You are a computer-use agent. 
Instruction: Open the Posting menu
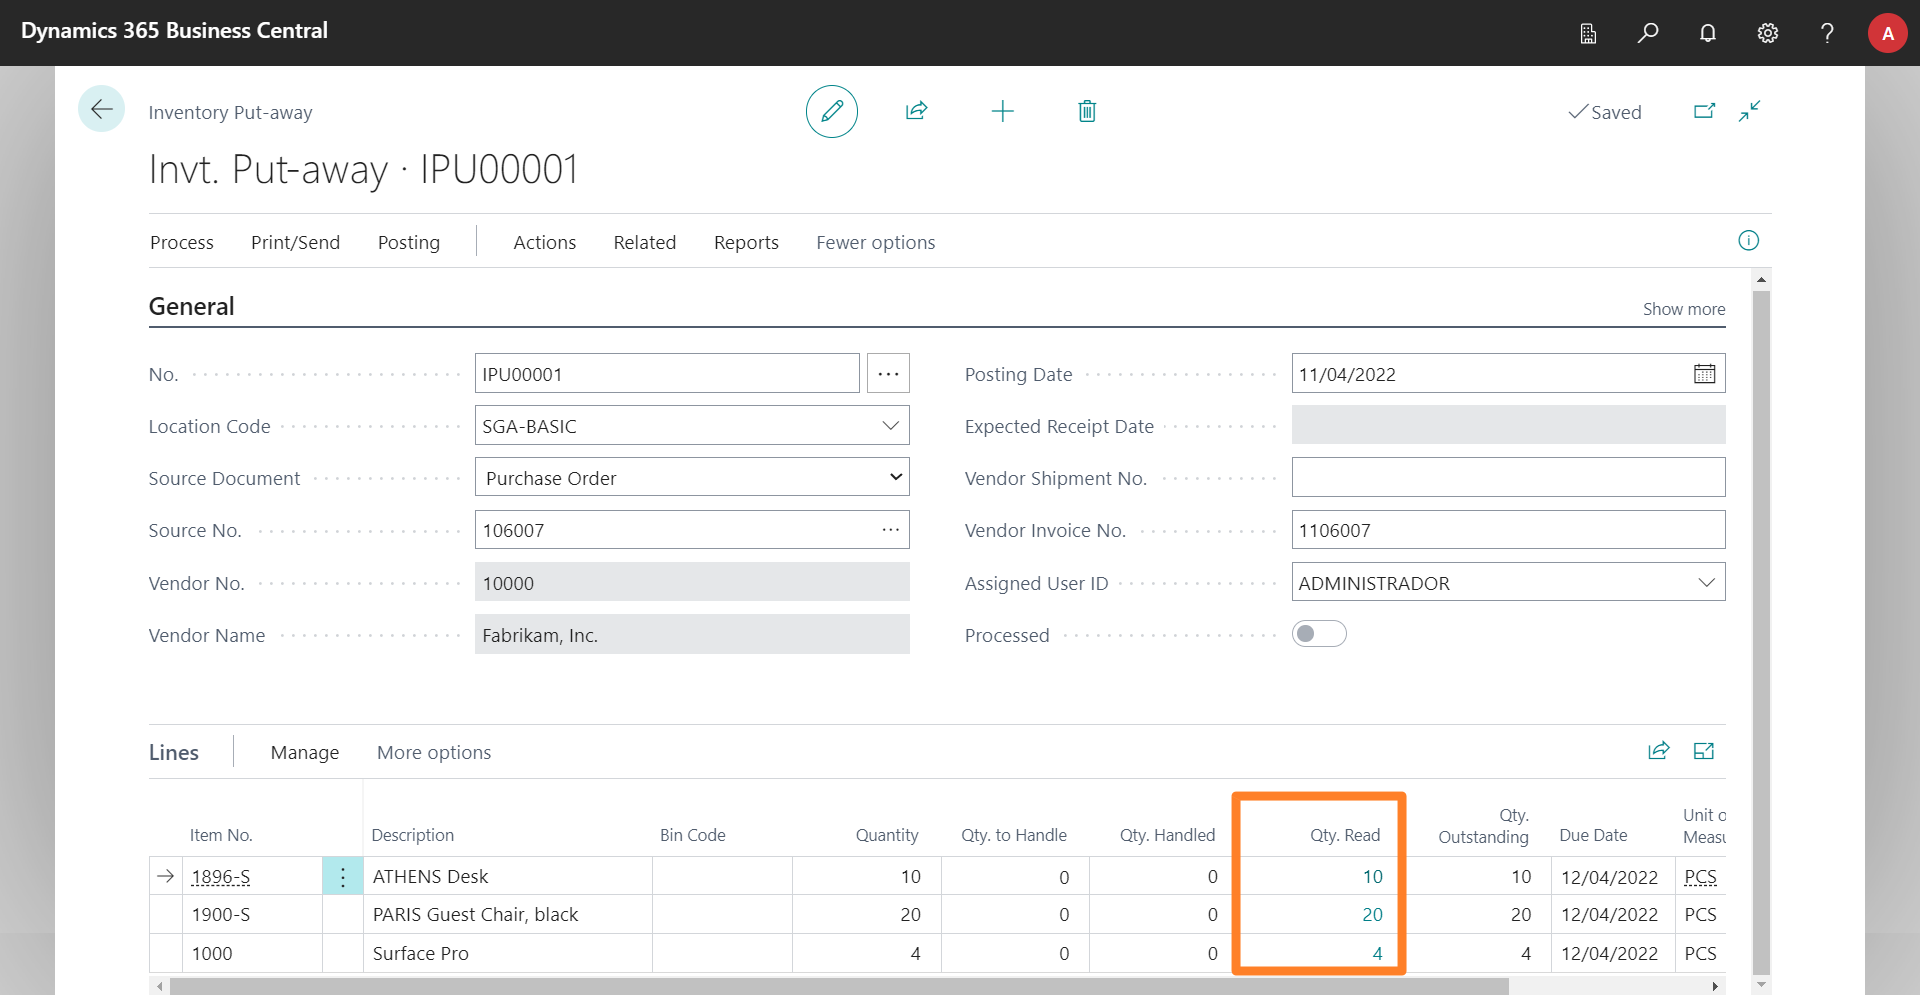pyautogui.click(x=408, y=242)
